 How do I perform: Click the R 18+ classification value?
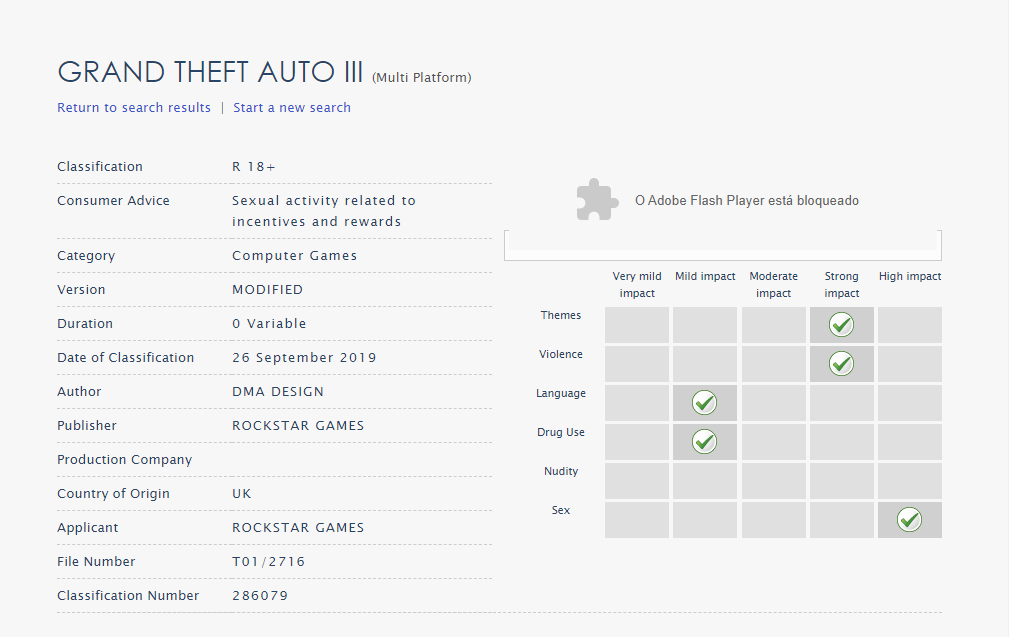coord(254,167)
